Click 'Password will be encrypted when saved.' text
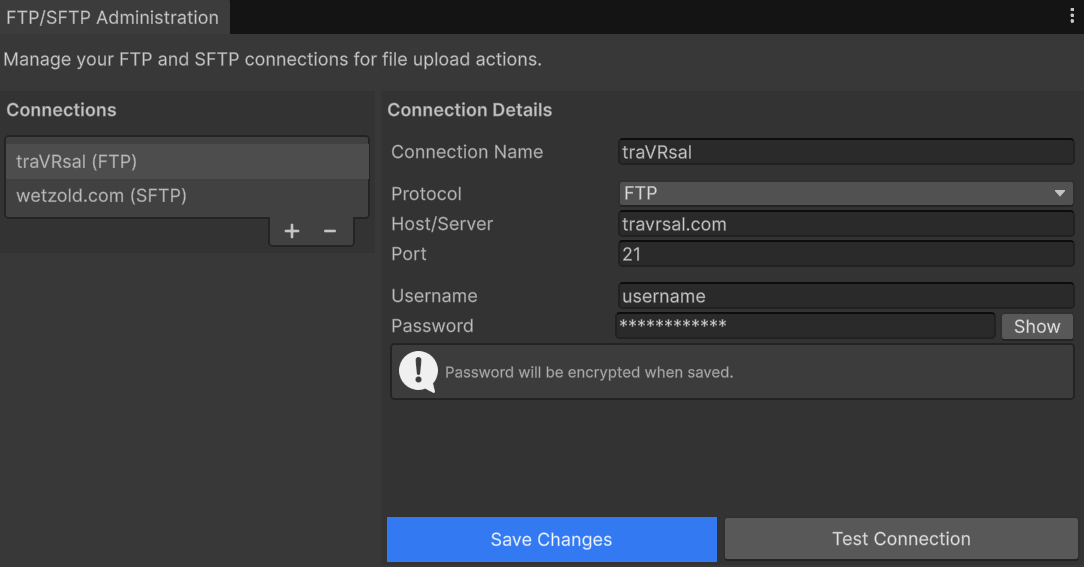Image resolution: width=1084 pixels, height=567 pixels. tap(589, 372)
